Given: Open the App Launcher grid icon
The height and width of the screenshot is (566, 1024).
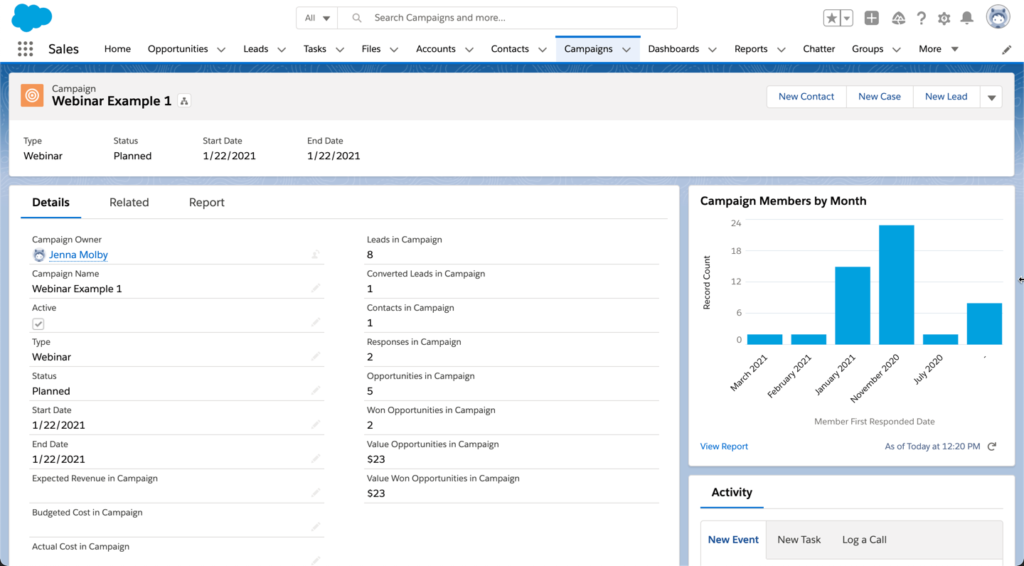Looking at the screenshot, I should point(25,49).
